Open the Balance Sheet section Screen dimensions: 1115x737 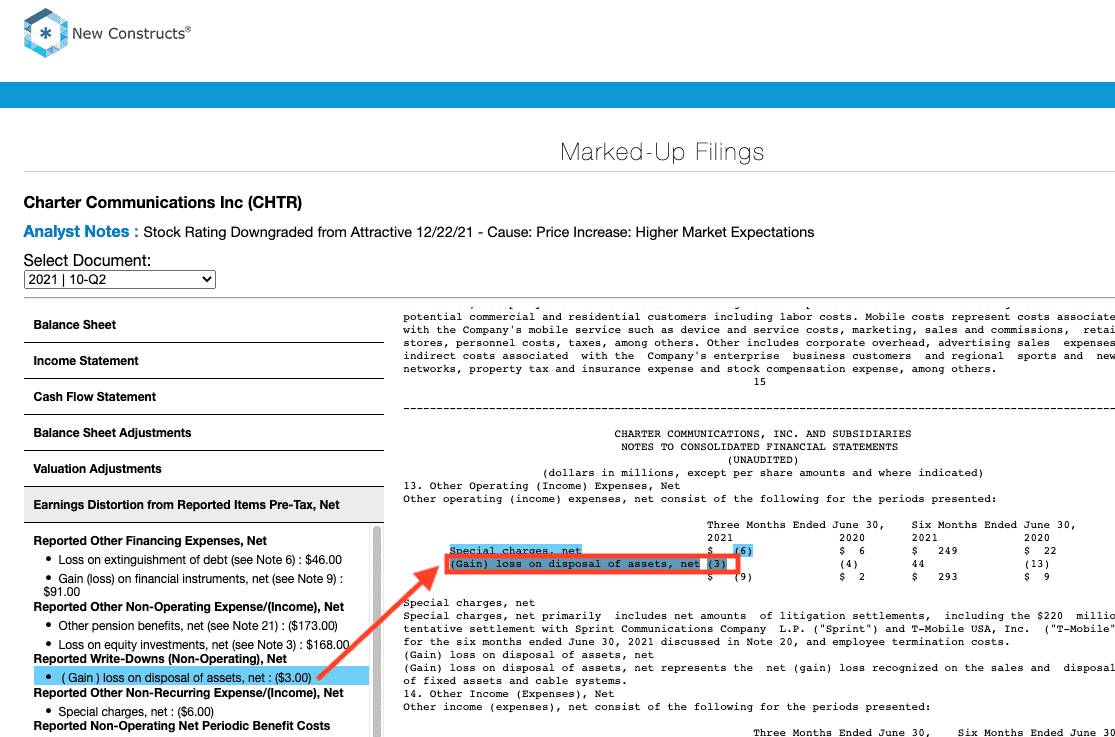pos(204,324)
